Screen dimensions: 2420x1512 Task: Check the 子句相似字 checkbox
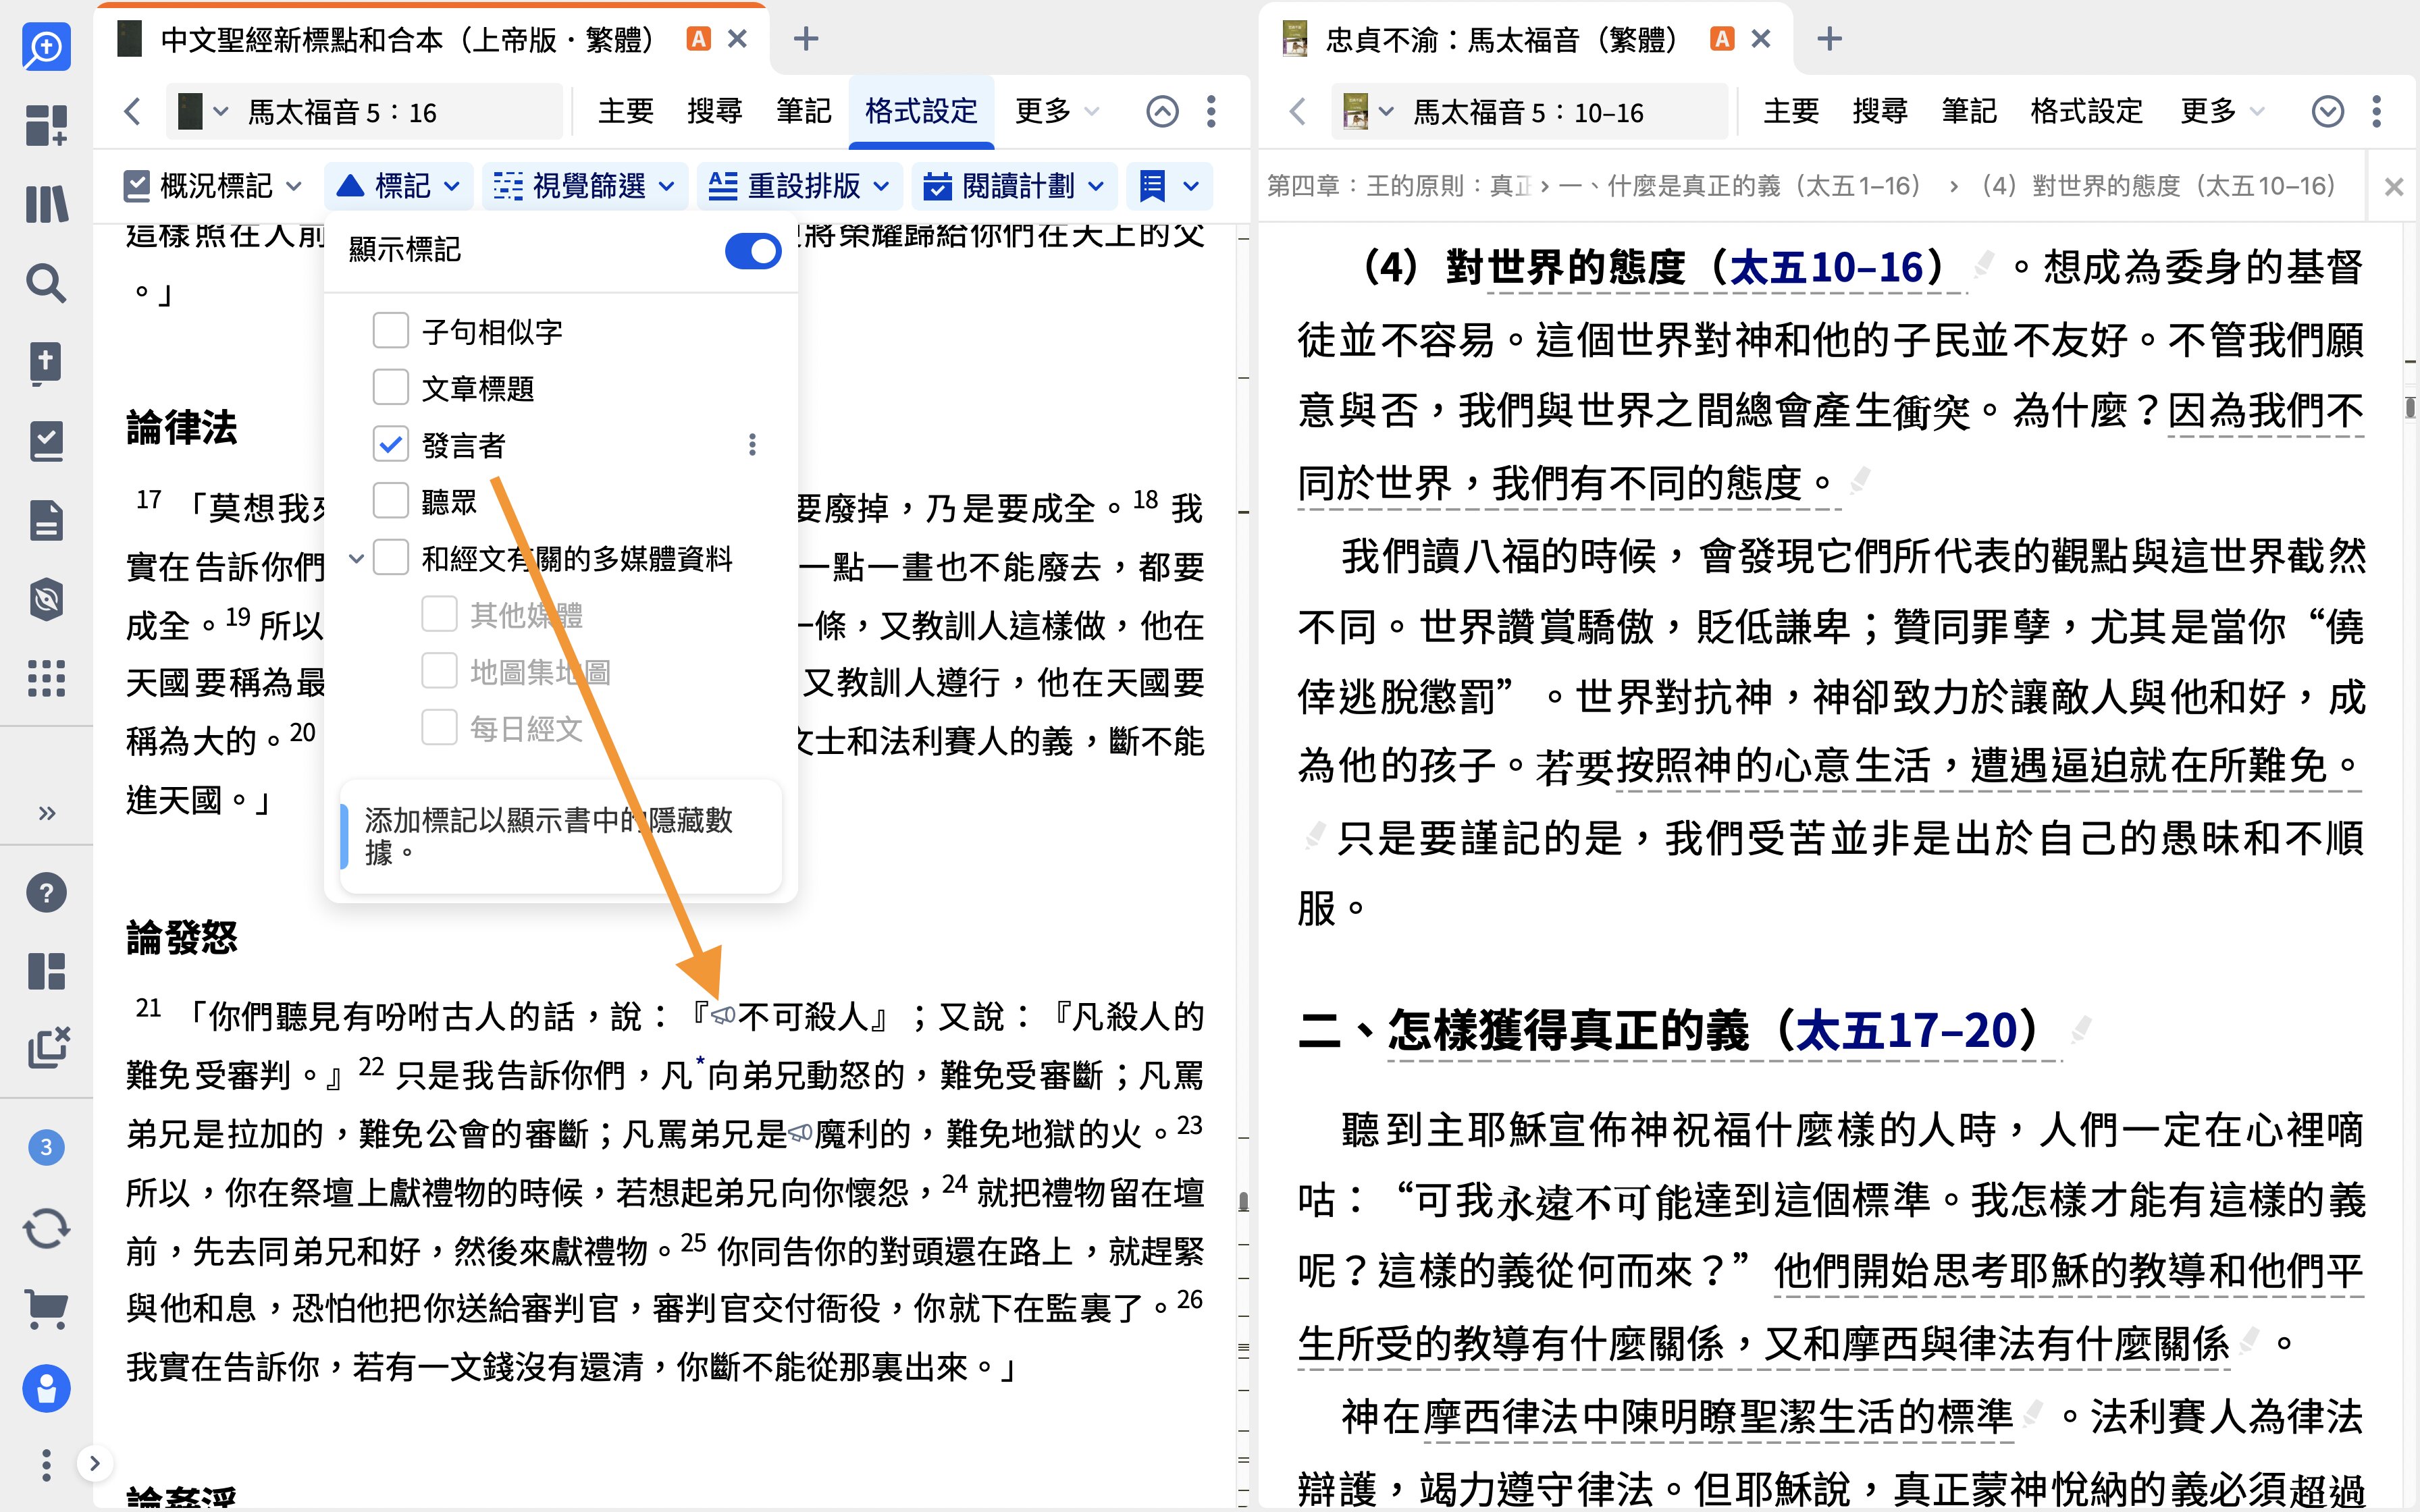pos(390,330)
